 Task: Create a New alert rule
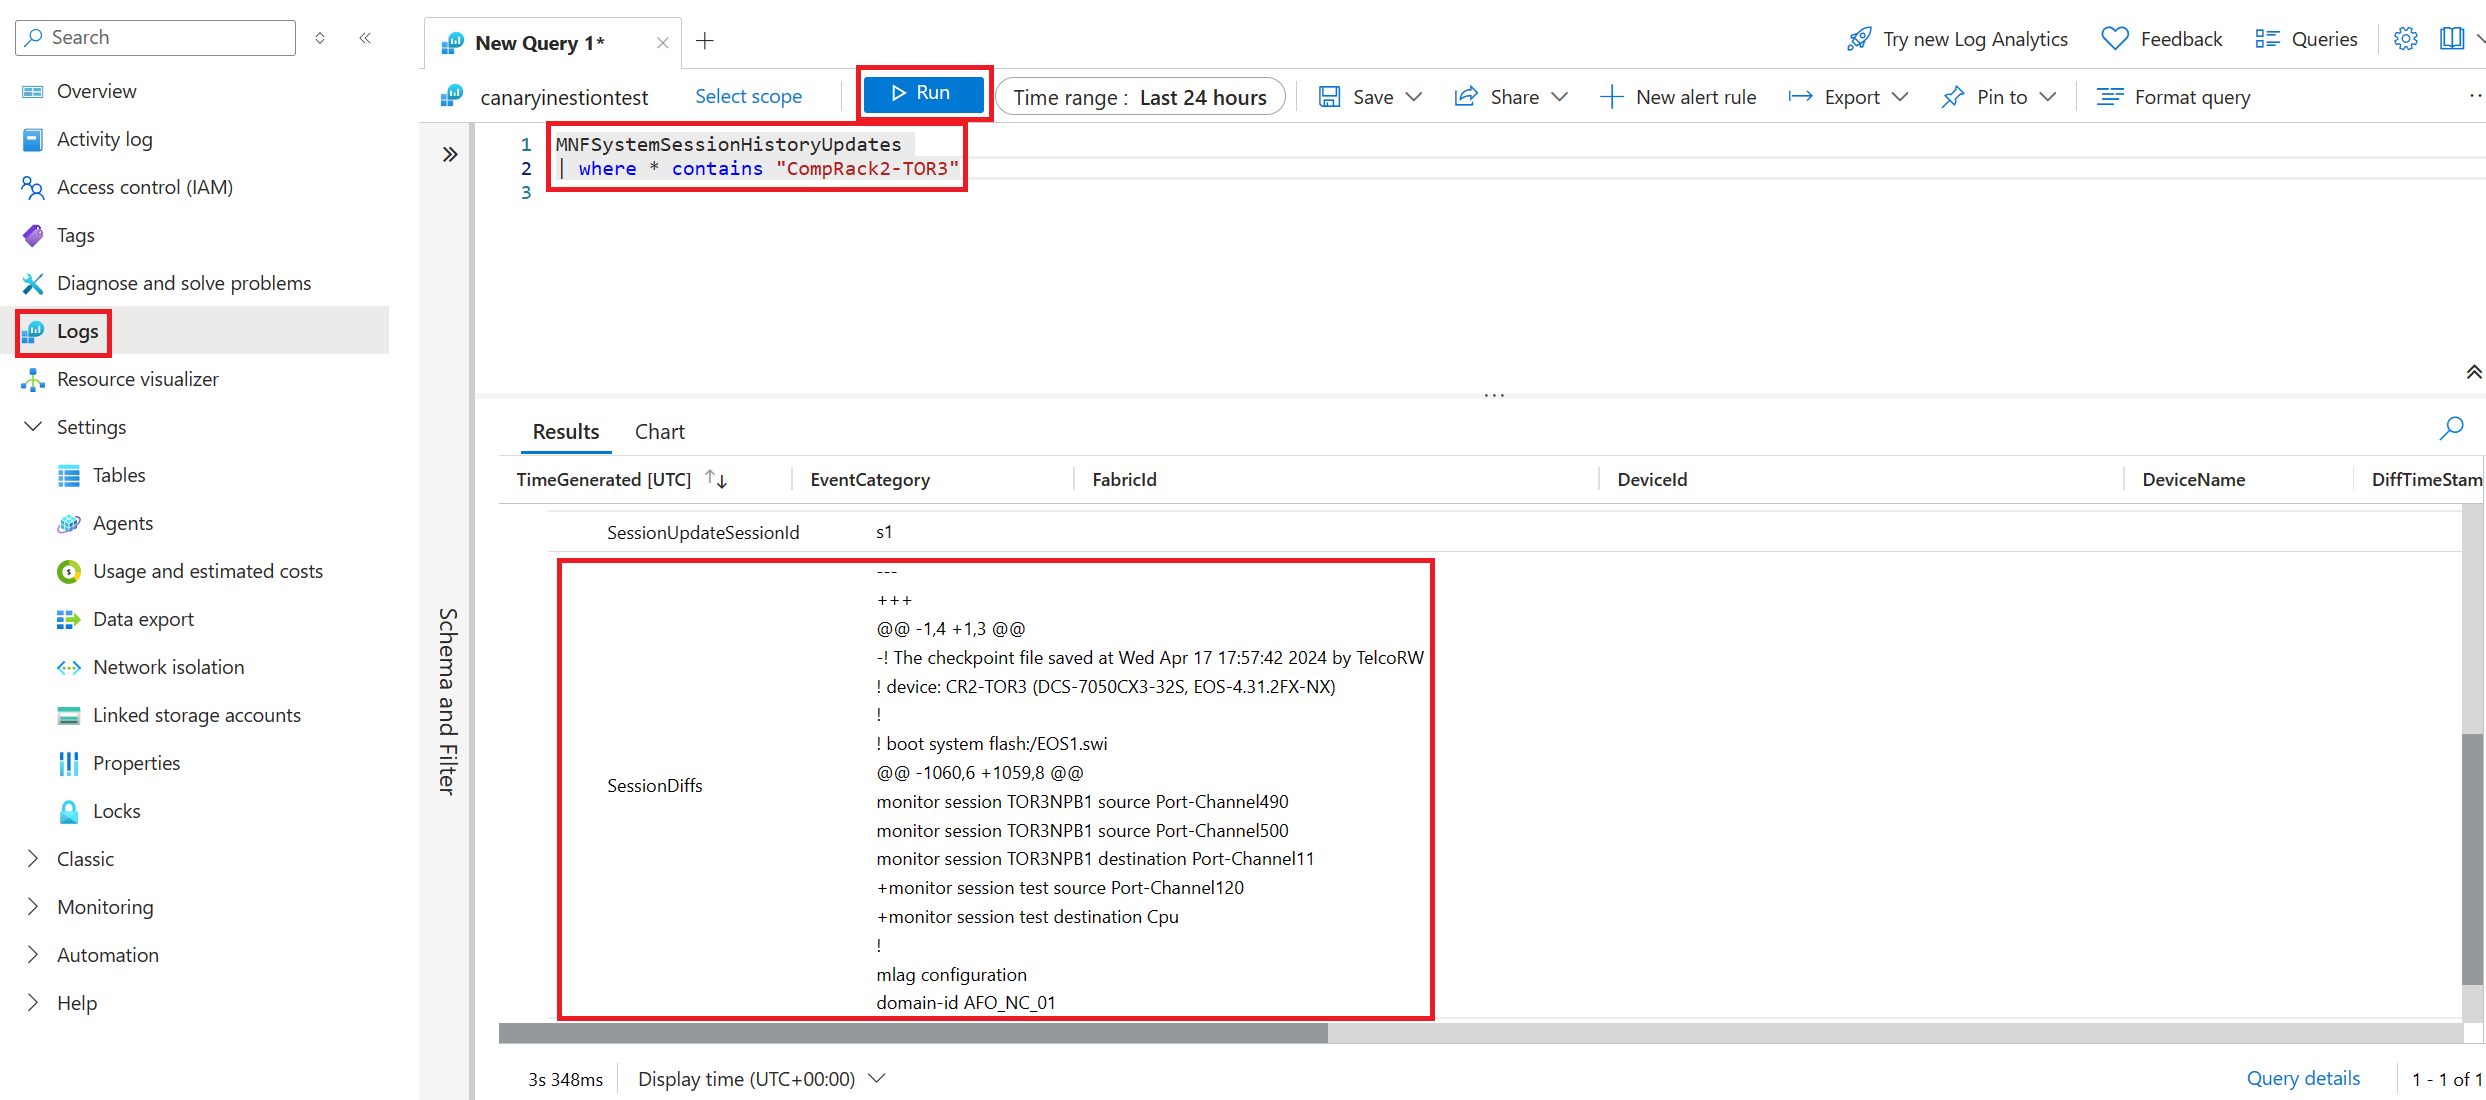(1678, 97)
